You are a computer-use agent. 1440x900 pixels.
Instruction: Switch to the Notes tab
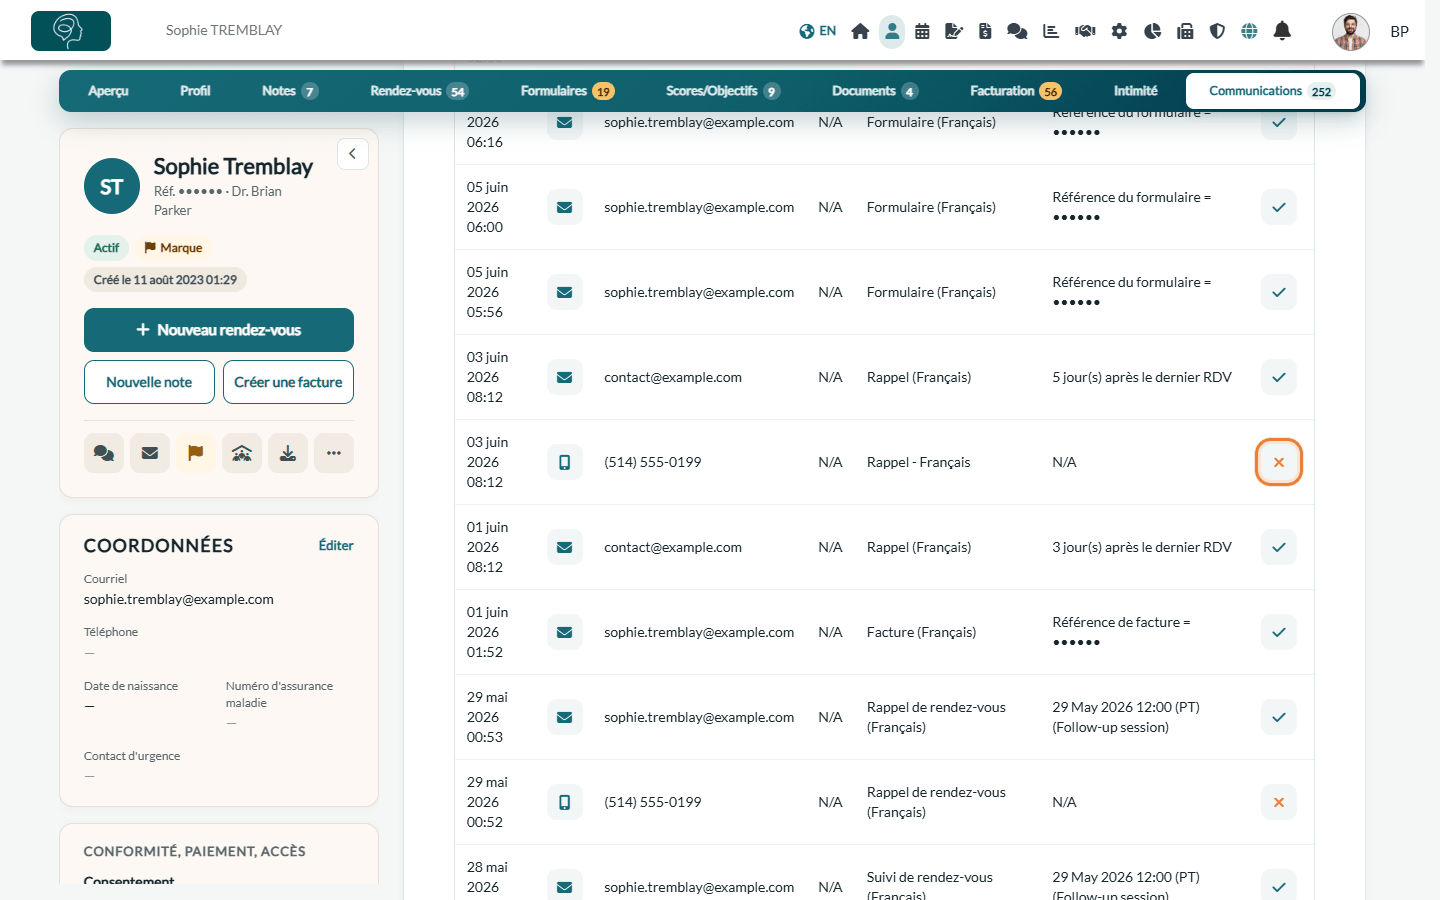click(289, 91)
